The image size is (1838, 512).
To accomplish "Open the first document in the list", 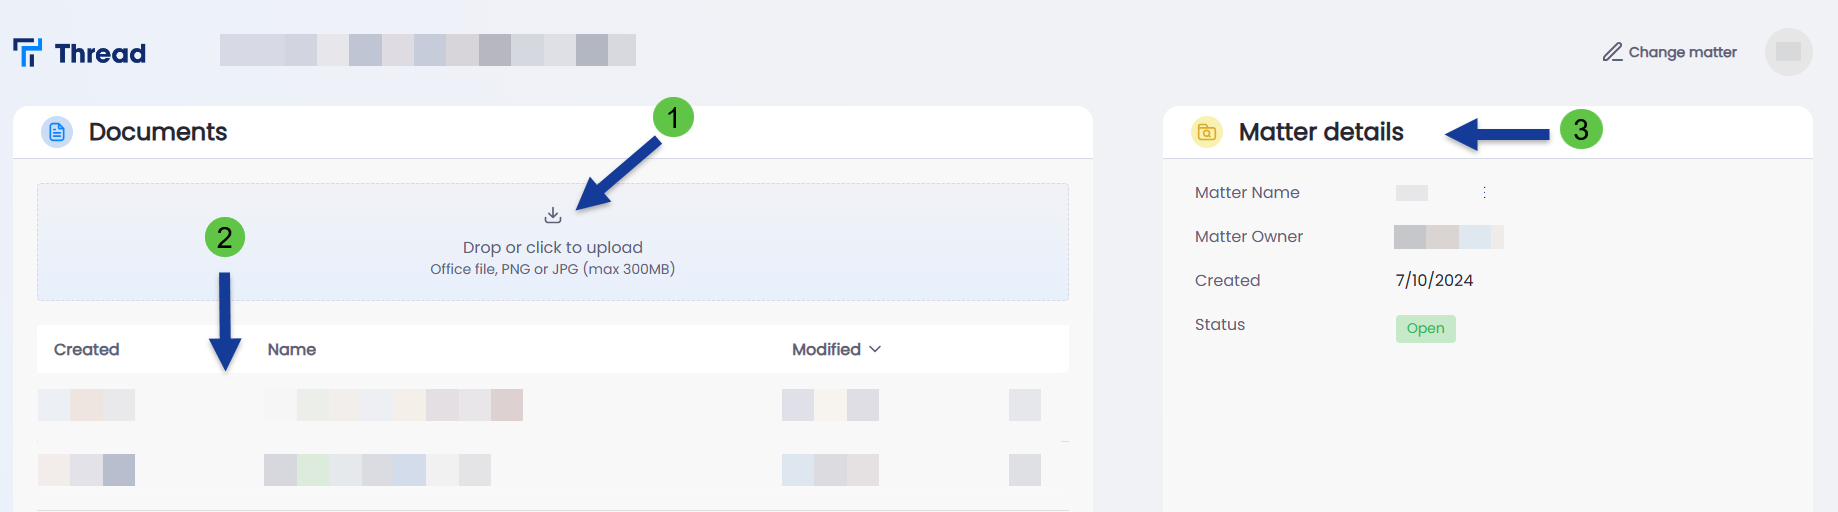I will coord(394,405).
